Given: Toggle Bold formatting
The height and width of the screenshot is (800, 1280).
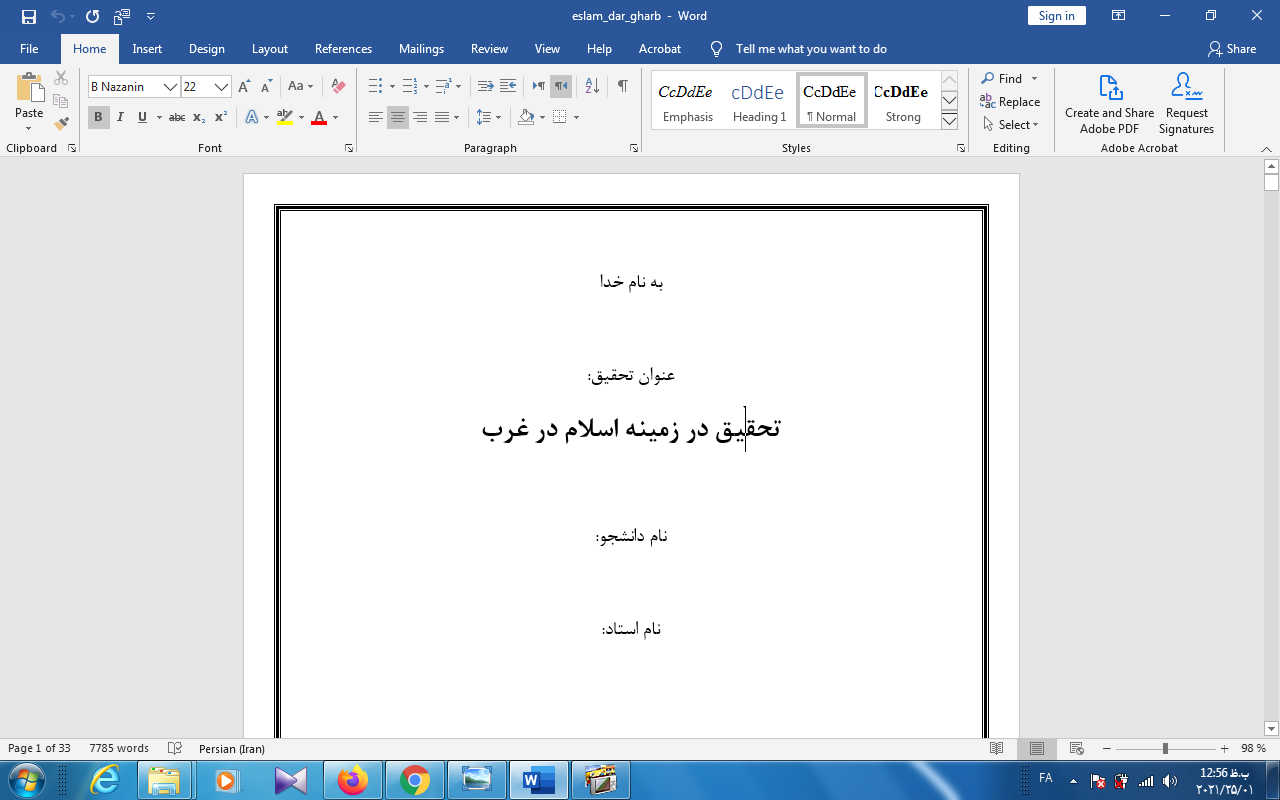Looking at the screenshot, I should pos(98,117).
